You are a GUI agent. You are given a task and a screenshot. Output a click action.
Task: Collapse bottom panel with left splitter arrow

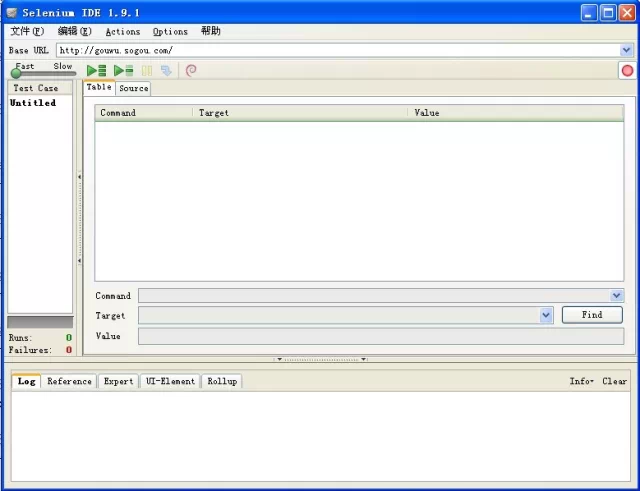(280, 360)
